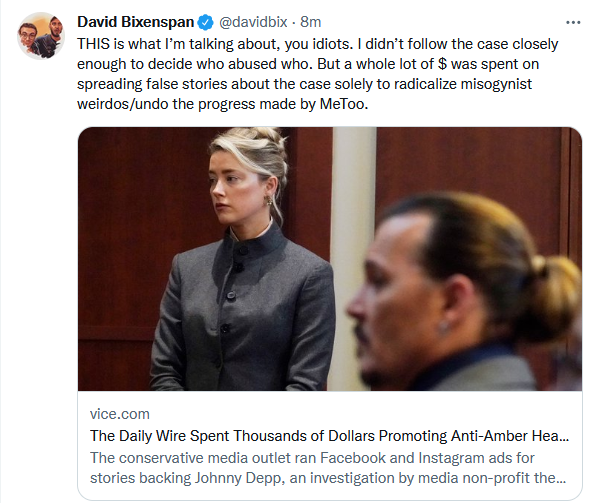
Task: Click the woman in gray jacket in photo
Action: point(243,264)
